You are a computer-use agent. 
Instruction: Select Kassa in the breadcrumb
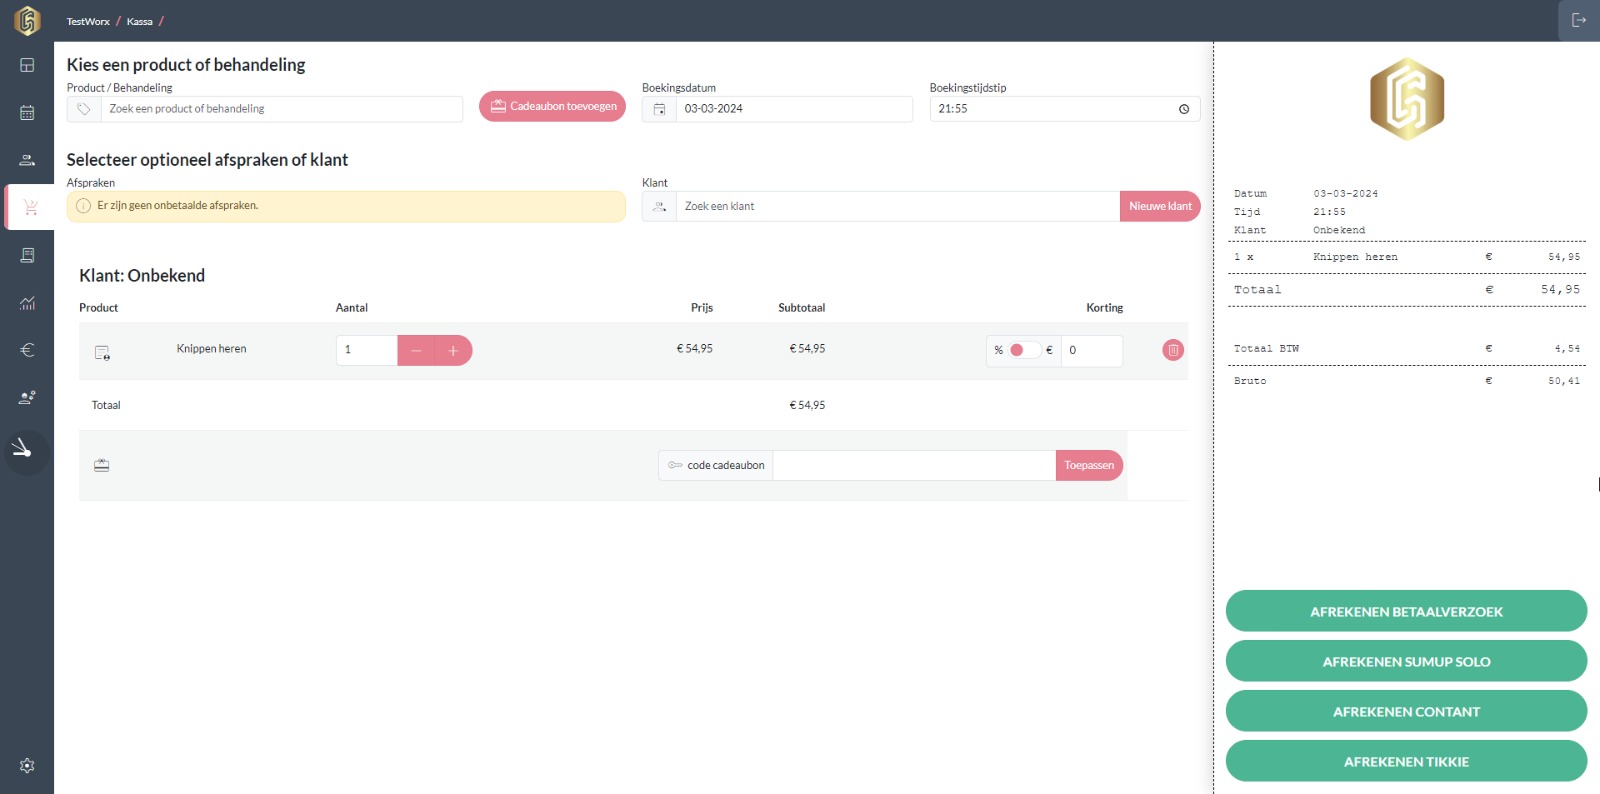click(140, 21)
